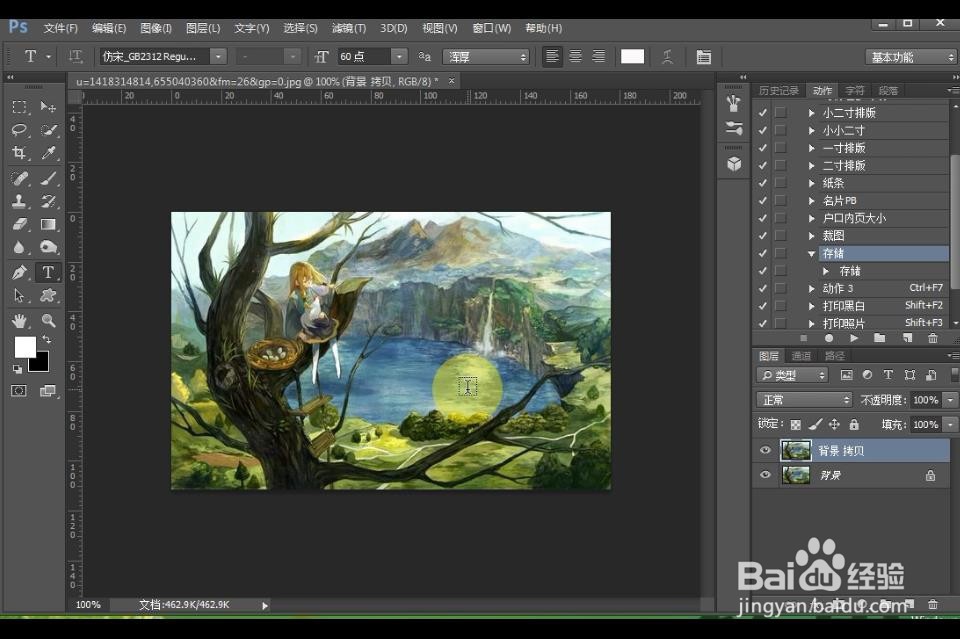The width and height of the screenshot is (960, 639).
Task: Select the Quick Selection tool
Action: coord(48,130)
